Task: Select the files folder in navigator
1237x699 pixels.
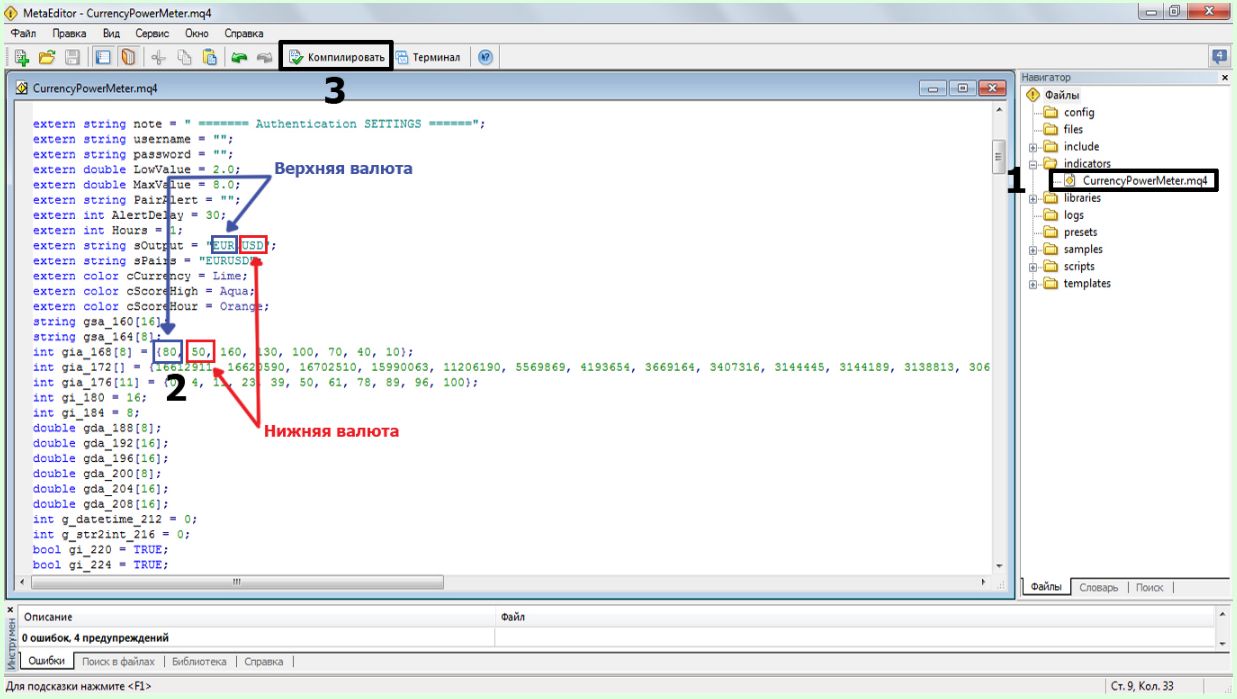Action: click(1073, 129)
